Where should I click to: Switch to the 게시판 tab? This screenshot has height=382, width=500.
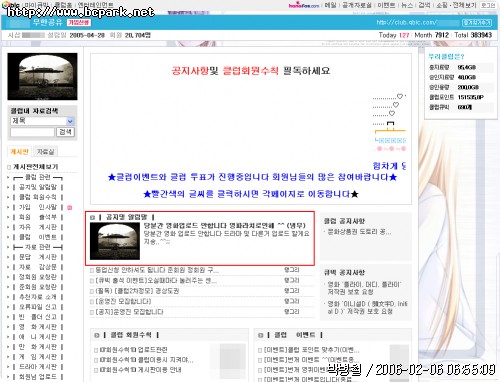tap(19, 152)
